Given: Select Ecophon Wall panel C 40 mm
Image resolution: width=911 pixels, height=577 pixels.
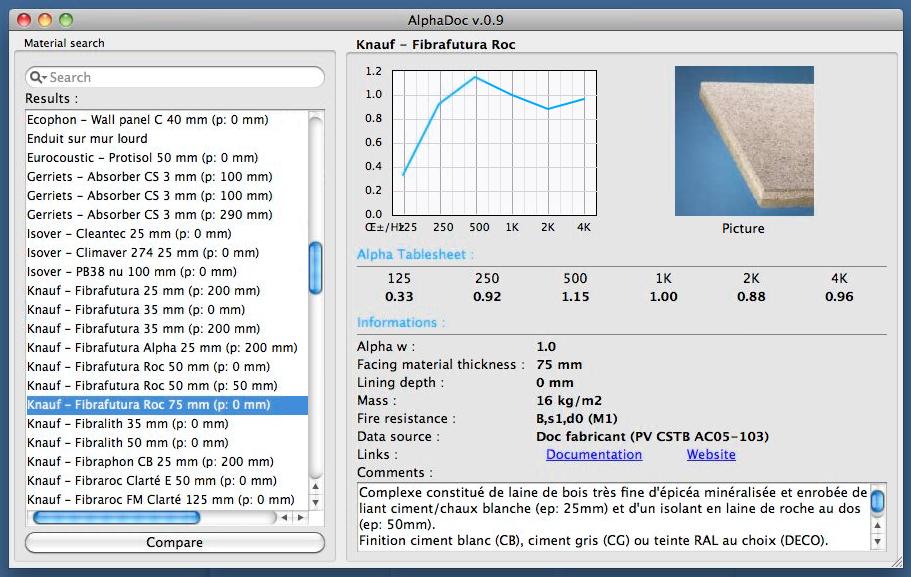Looking at the screenshot, I should tap(147, 119).
